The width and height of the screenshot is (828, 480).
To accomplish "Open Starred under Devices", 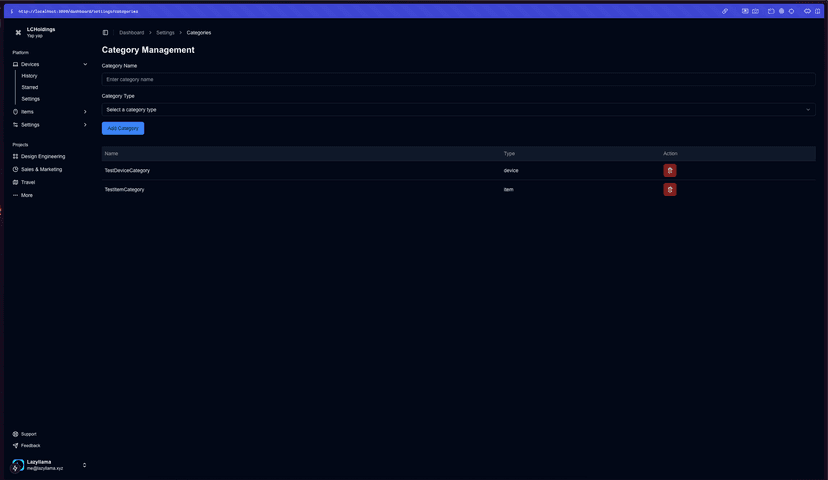I will (x=30, y=88).
